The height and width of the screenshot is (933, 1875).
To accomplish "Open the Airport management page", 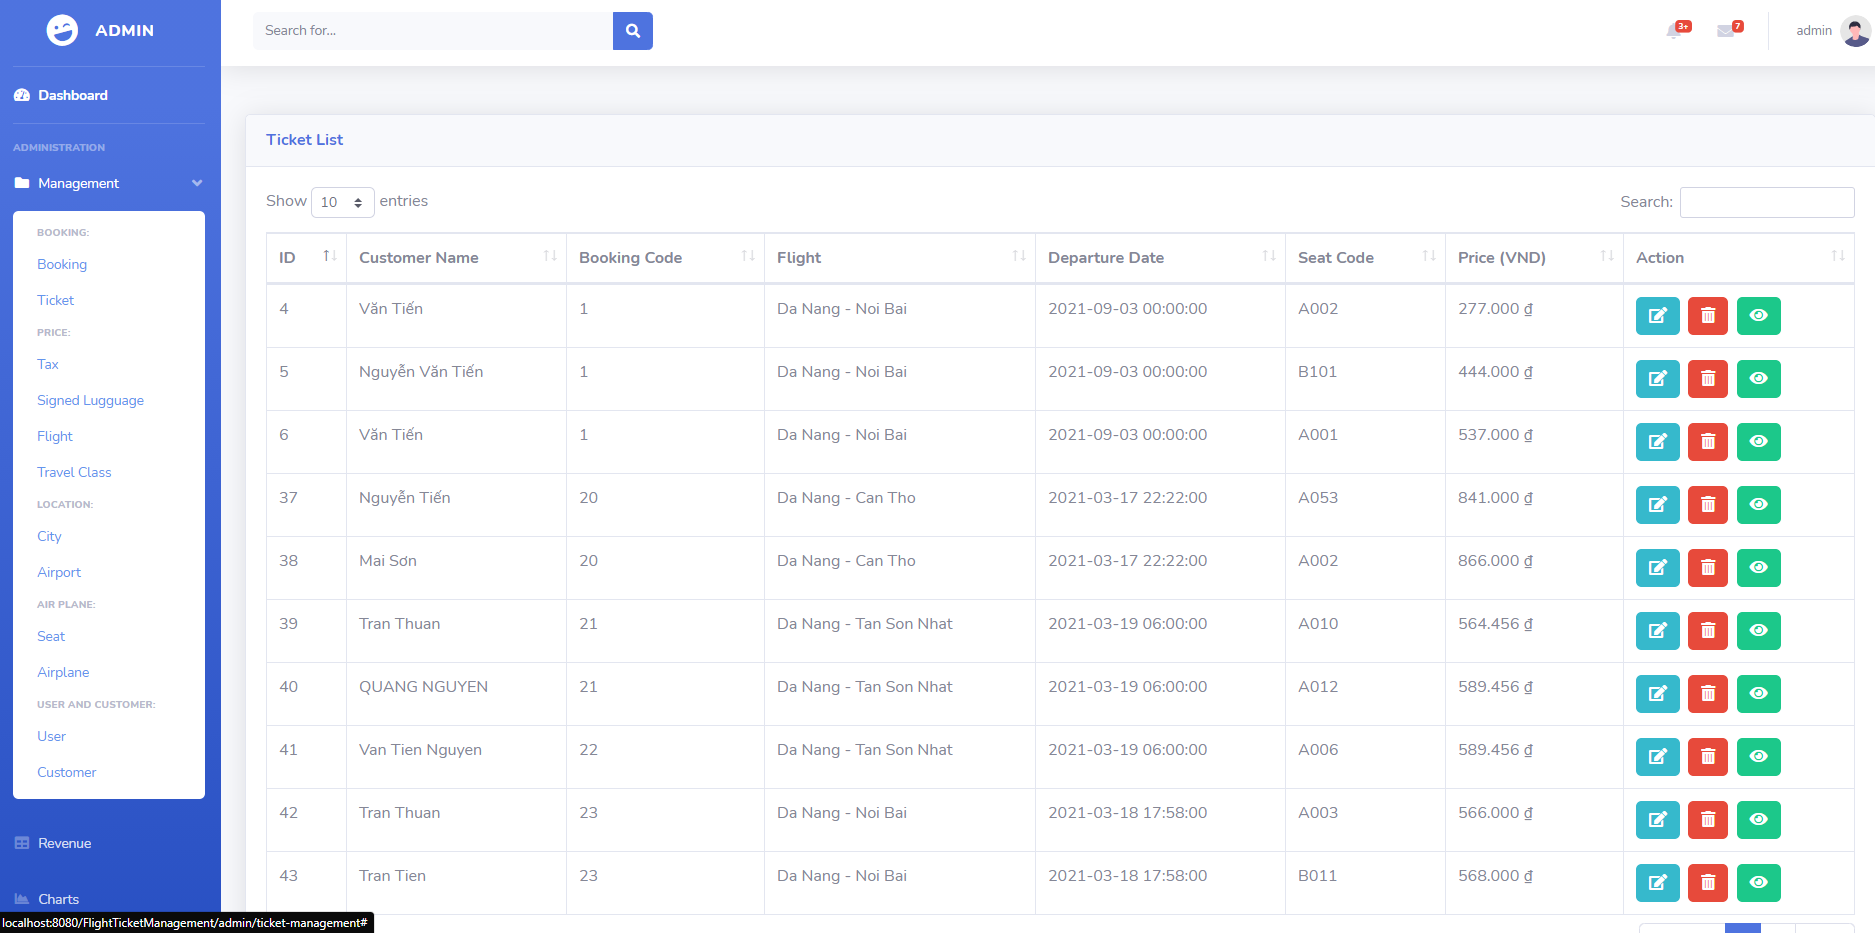I will tap(59, 572).
